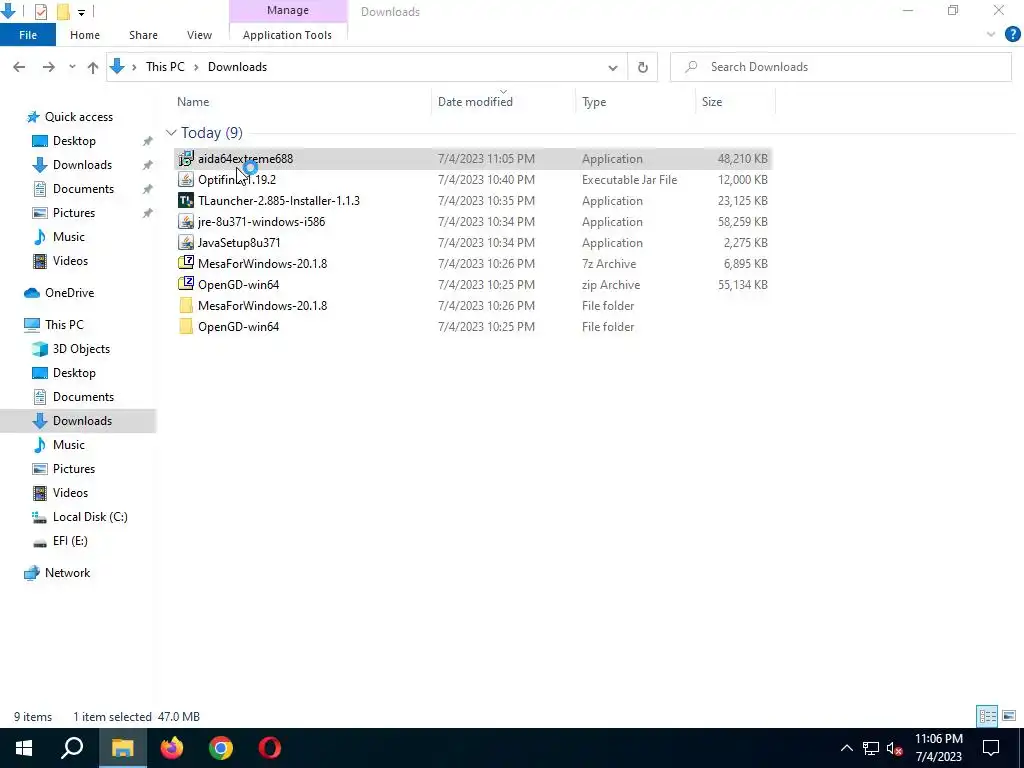The image size is (1024, 768).
Task: Select MesaForWindows-20.1.8 7z archive icon
Action: click(x=186, y=263)
